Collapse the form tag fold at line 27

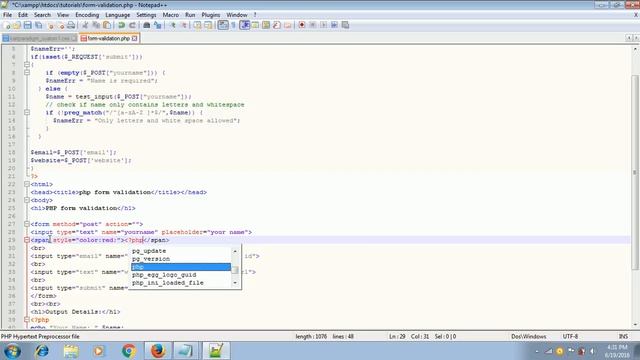click(27, 224)
